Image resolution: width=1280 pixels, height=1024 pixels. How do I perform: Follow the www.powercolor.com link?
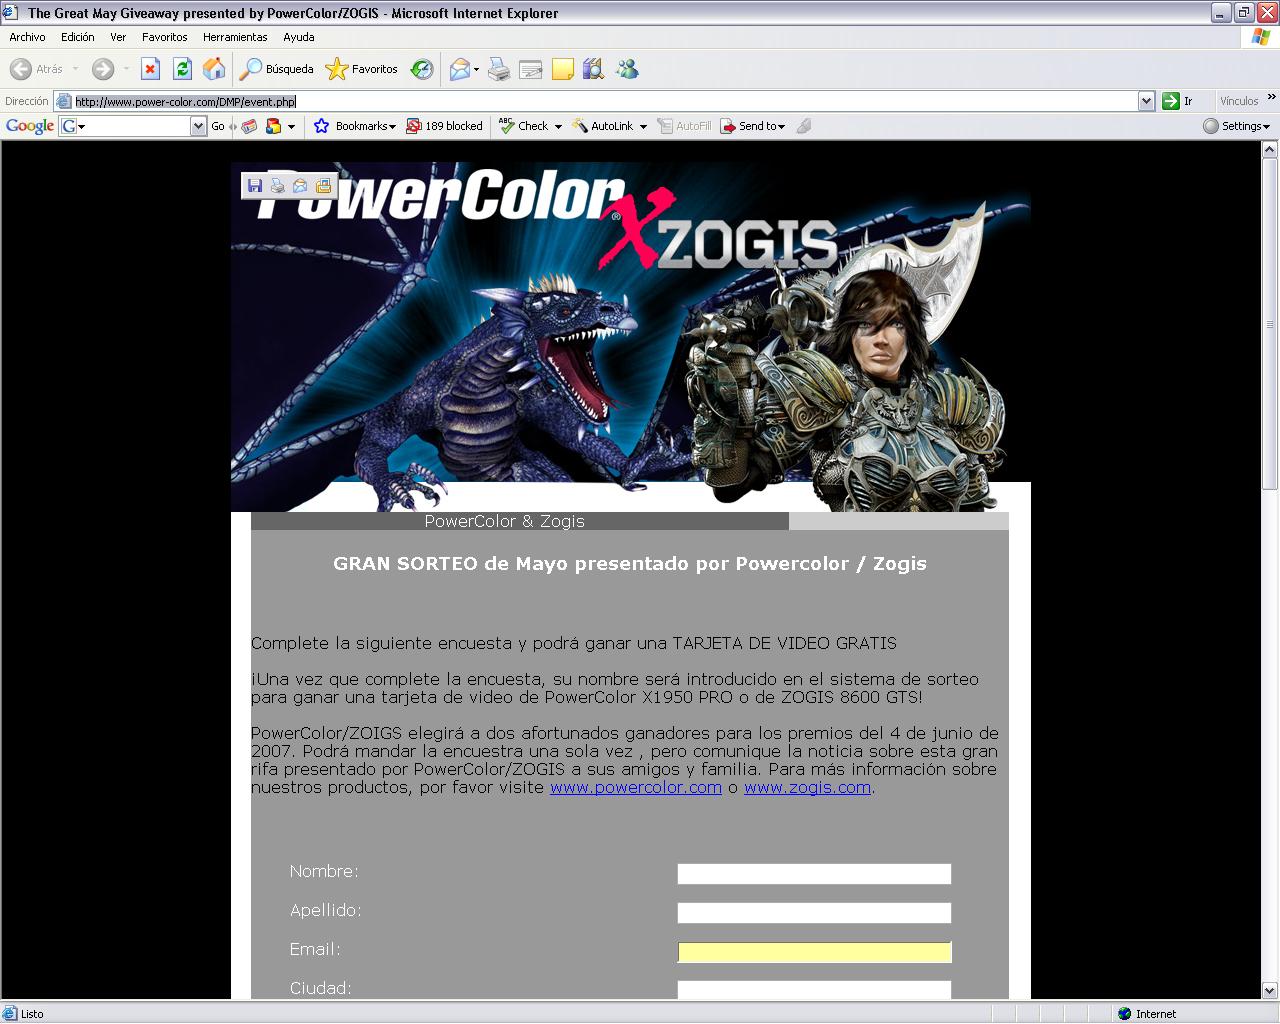(x=636, y=787)
